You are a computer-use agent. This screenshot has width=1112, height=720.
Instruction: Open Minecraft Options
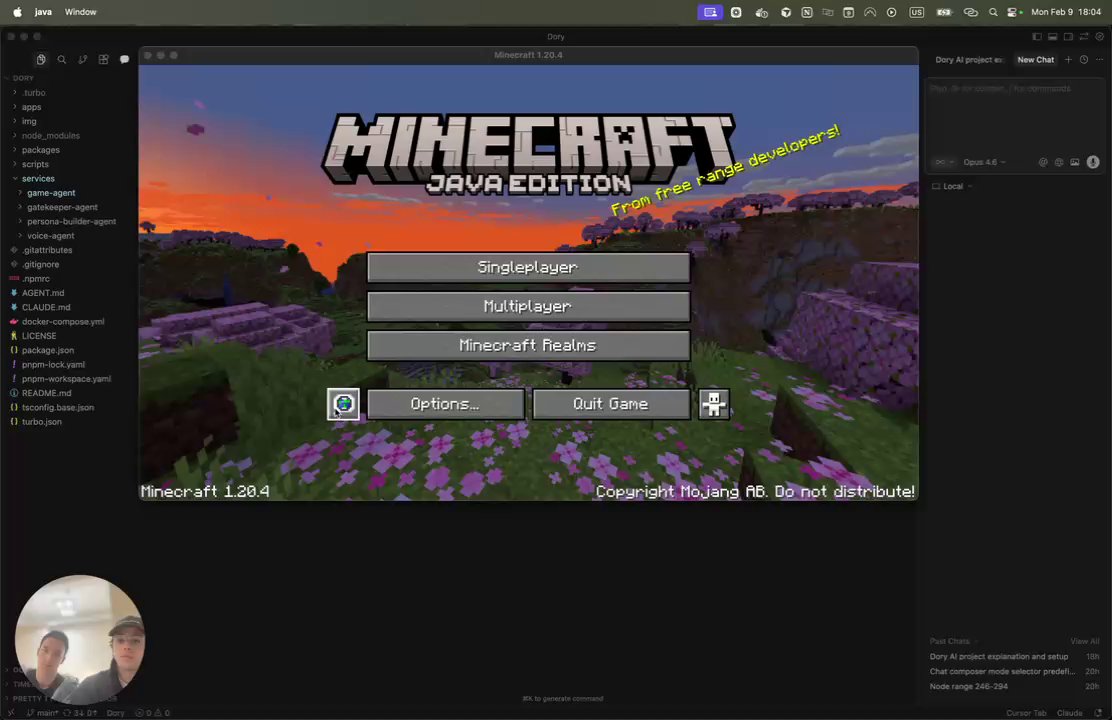tap(445, 404)
